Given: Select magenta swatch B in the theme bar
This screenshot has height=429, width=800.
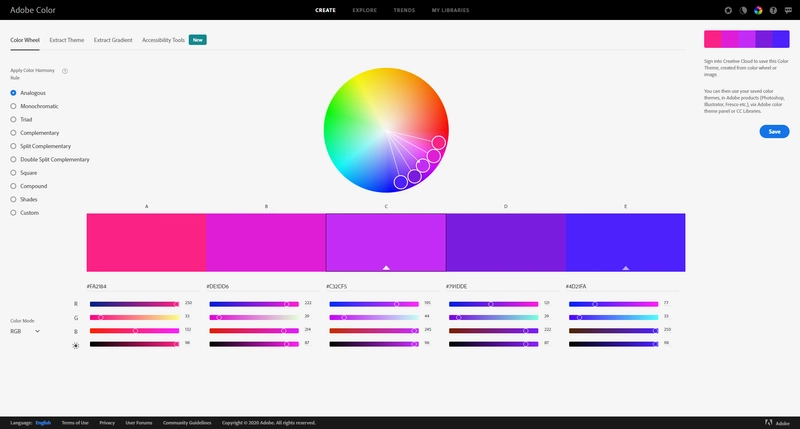Looking at the screenshot, I should tap(266, 242).
